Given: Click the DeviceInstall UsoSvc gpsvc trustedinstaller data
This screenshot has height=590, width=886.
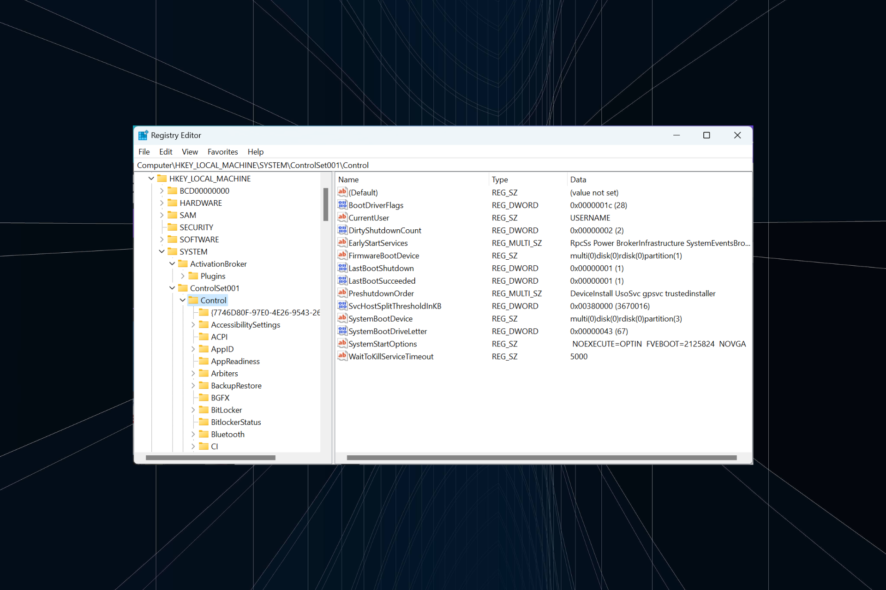Looking at the screenshot, I should click(642, 293).
